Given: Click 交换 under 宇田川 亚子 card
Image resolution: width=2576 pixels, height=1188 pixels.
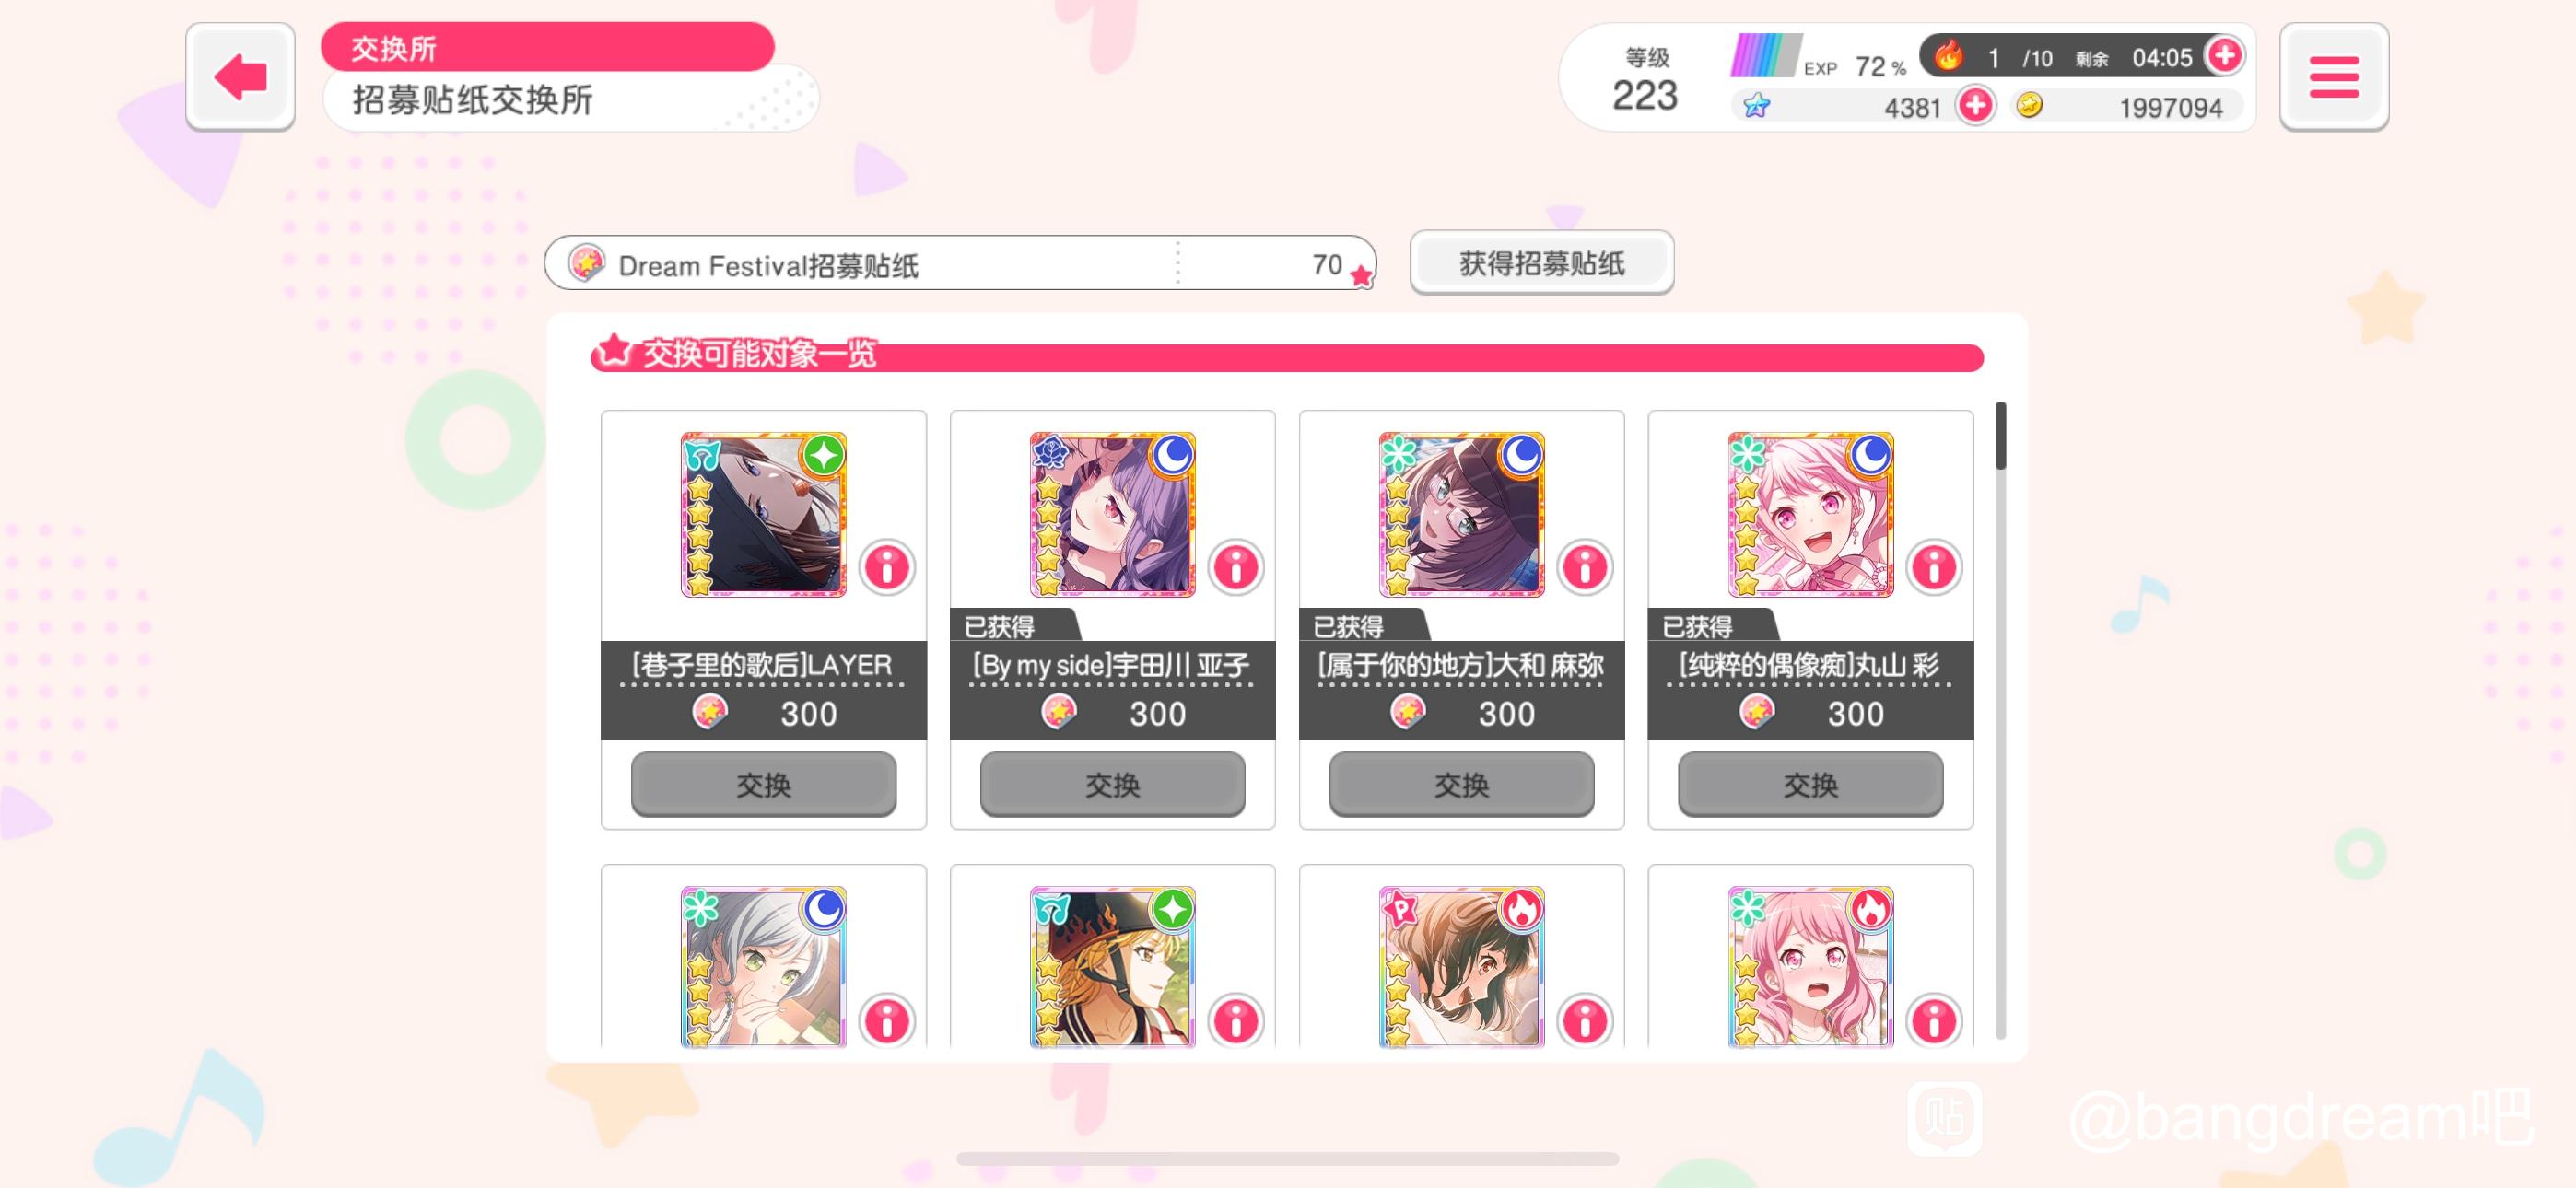Looking at the screenshot, I should (x=1112, y=785).
